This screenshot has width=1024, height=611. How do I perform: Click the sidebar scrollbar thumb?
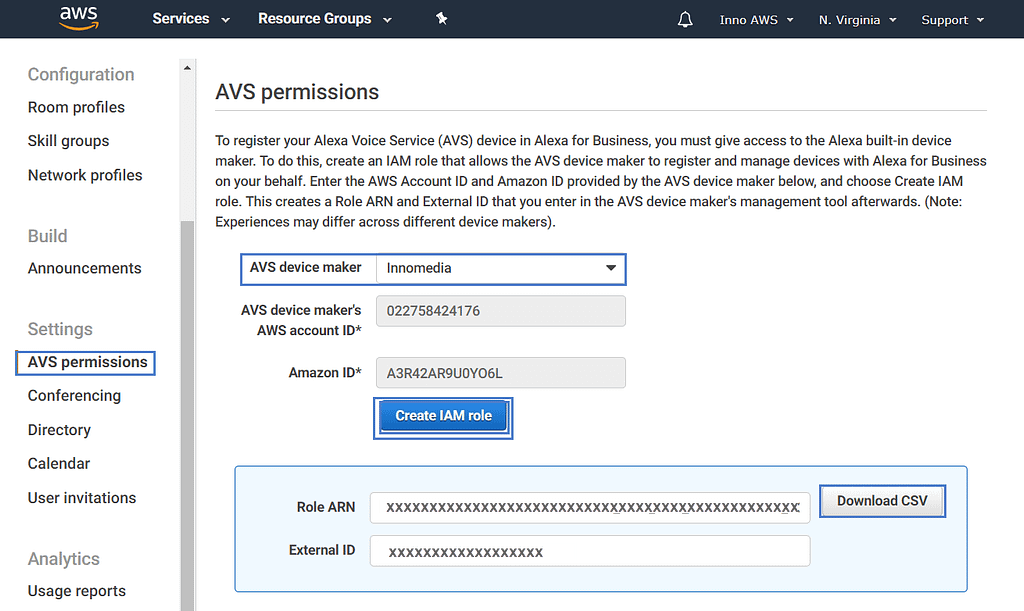point(187,416)
